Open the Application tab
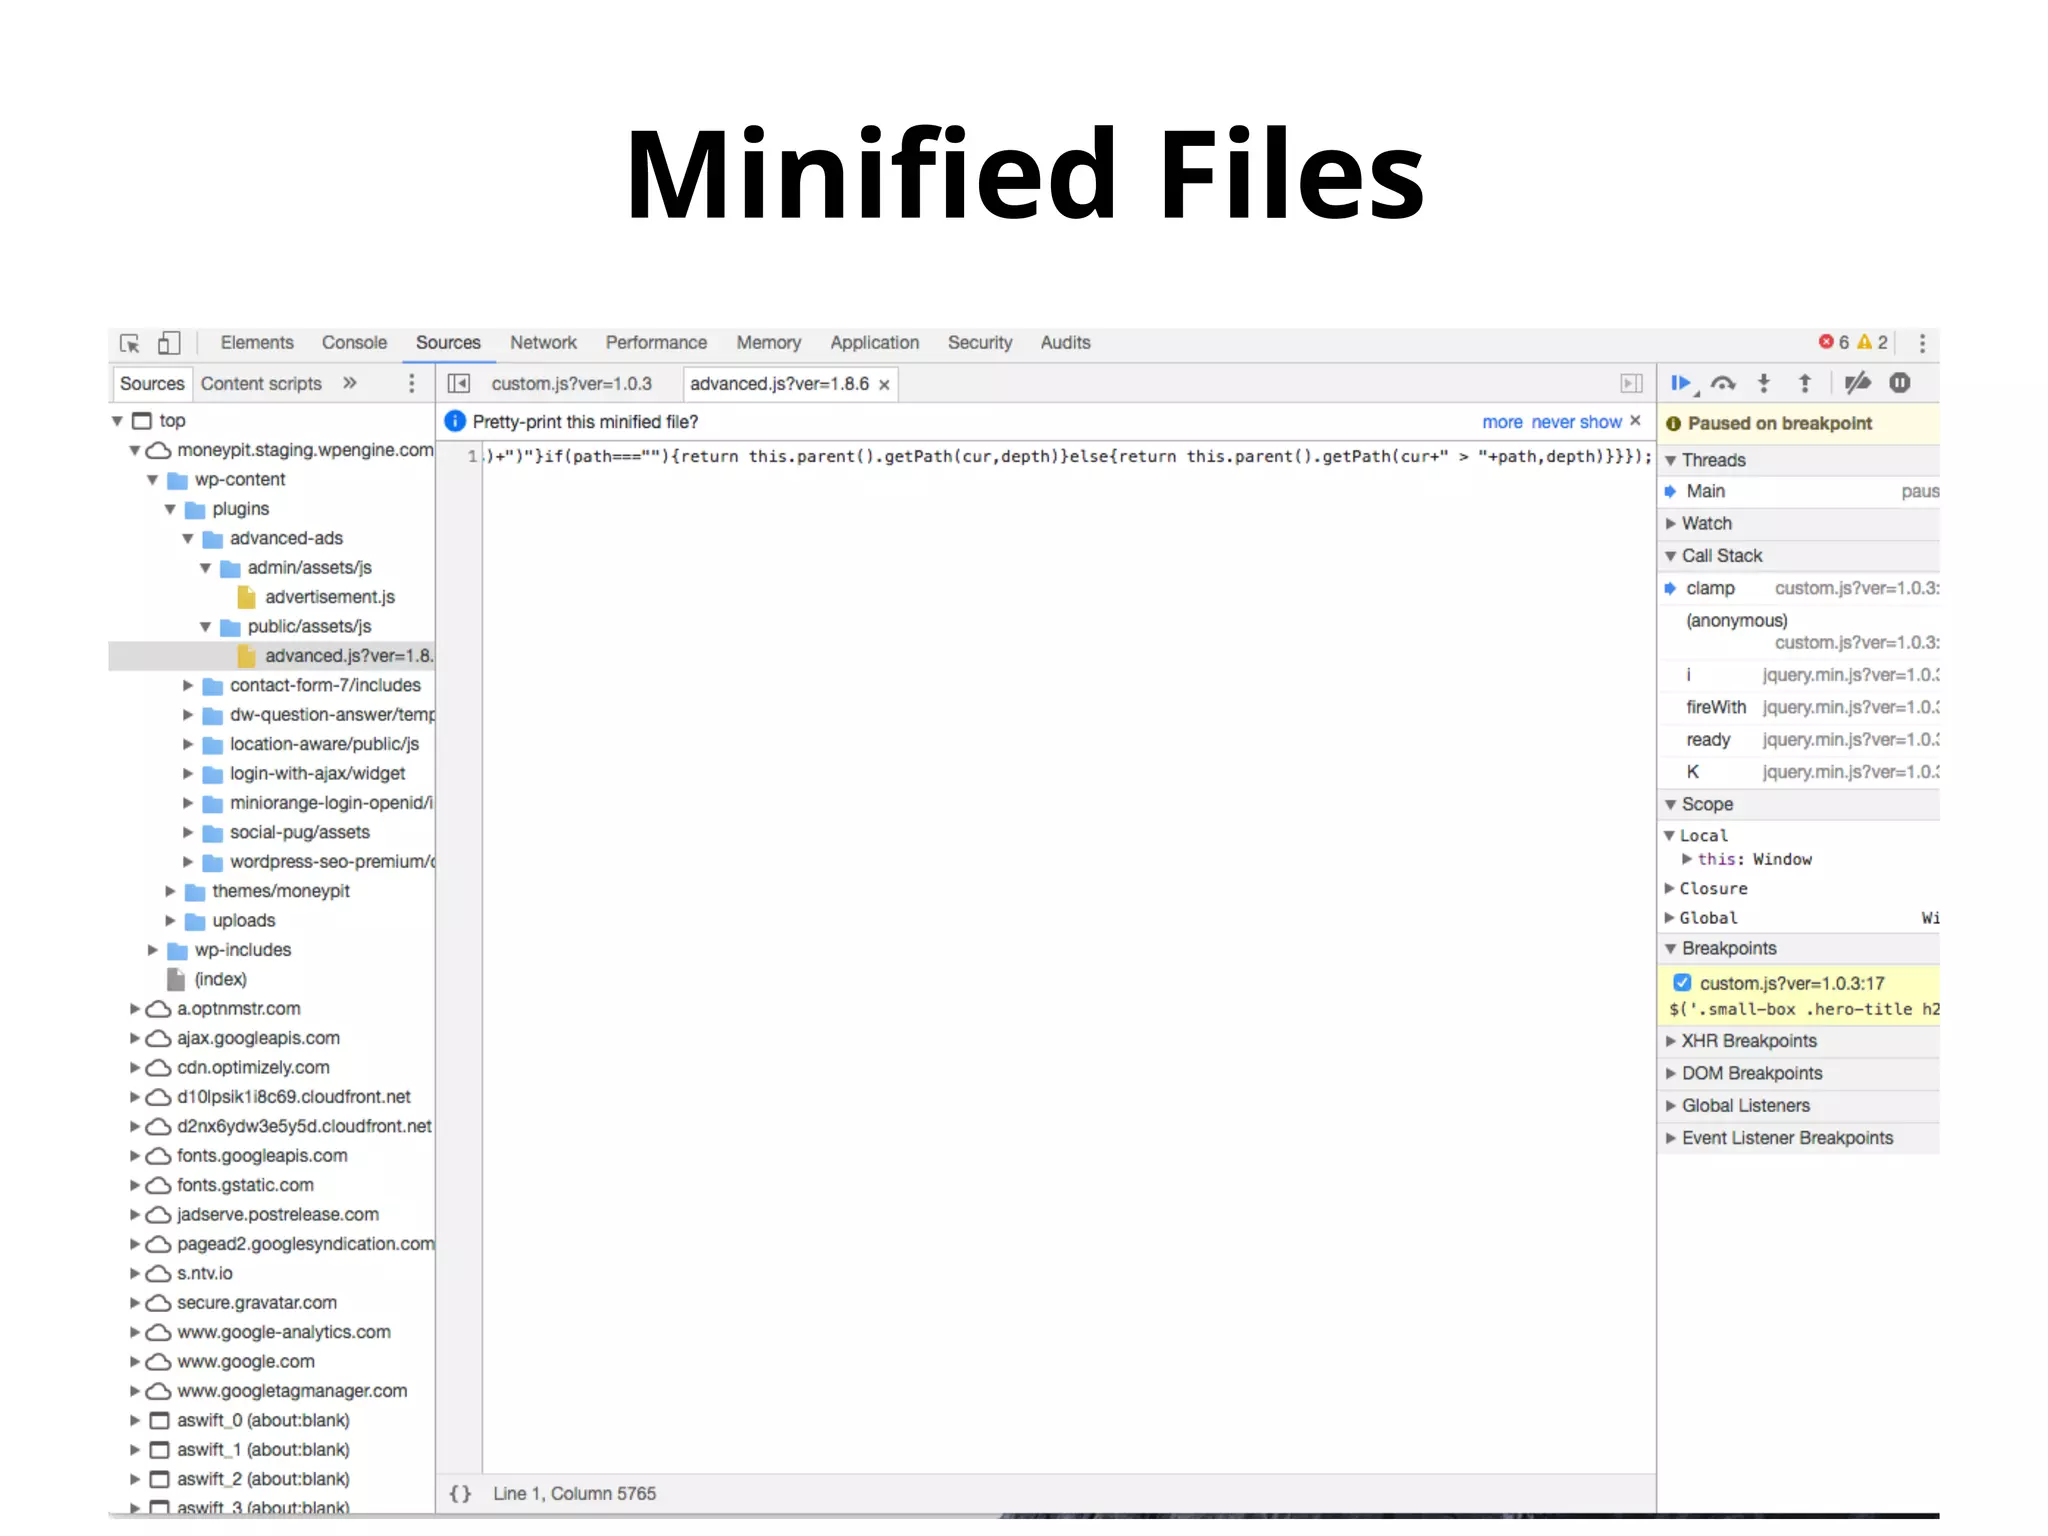The height and width of the screenshot is (1536, 2048). pos(874,343)
